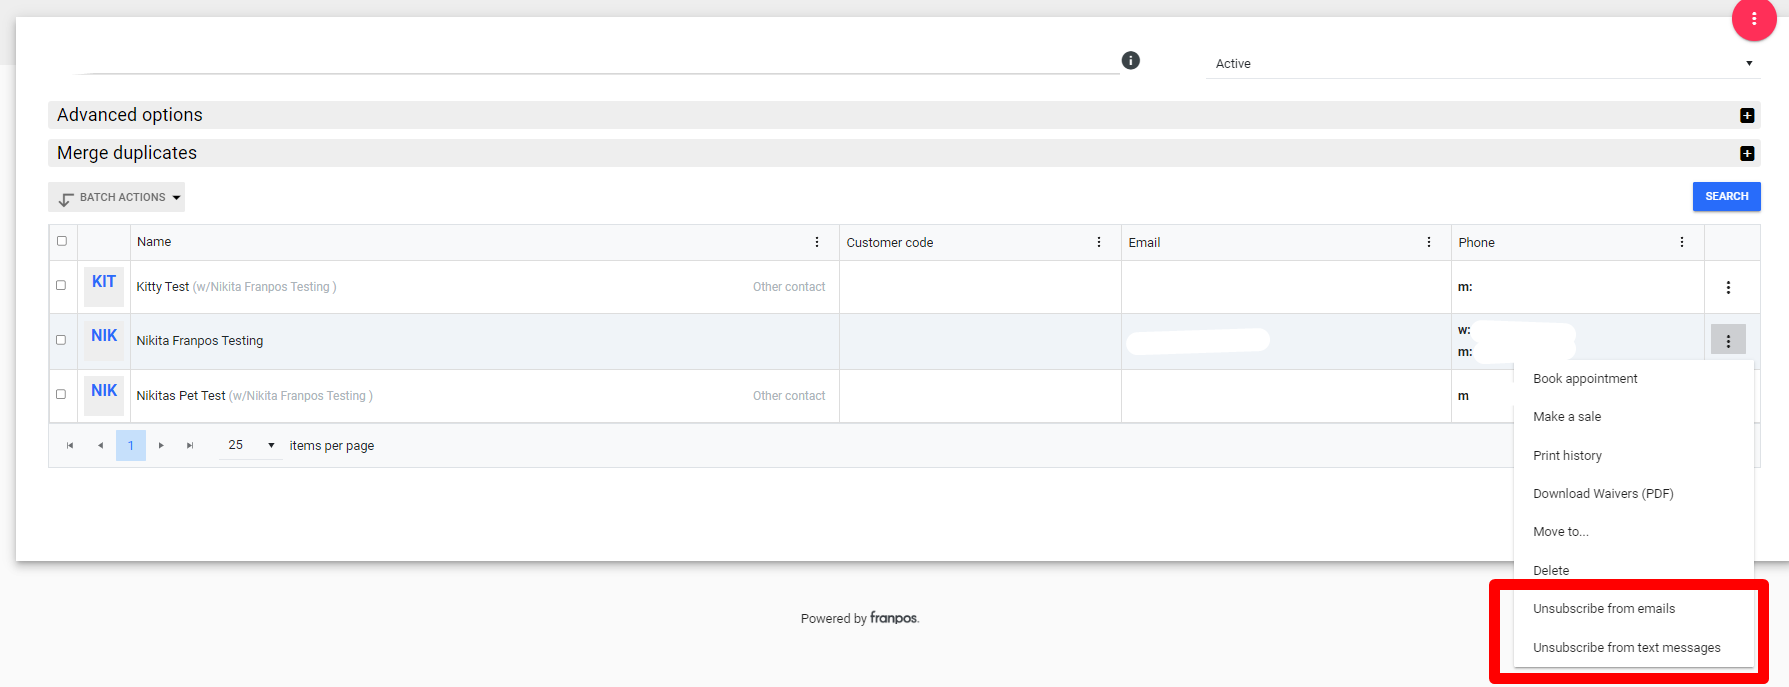Toggle row actions for Nikita Franpos Testing
Screen dimensions: 1789x687
pyautogui.click(x=1728, y=341)
